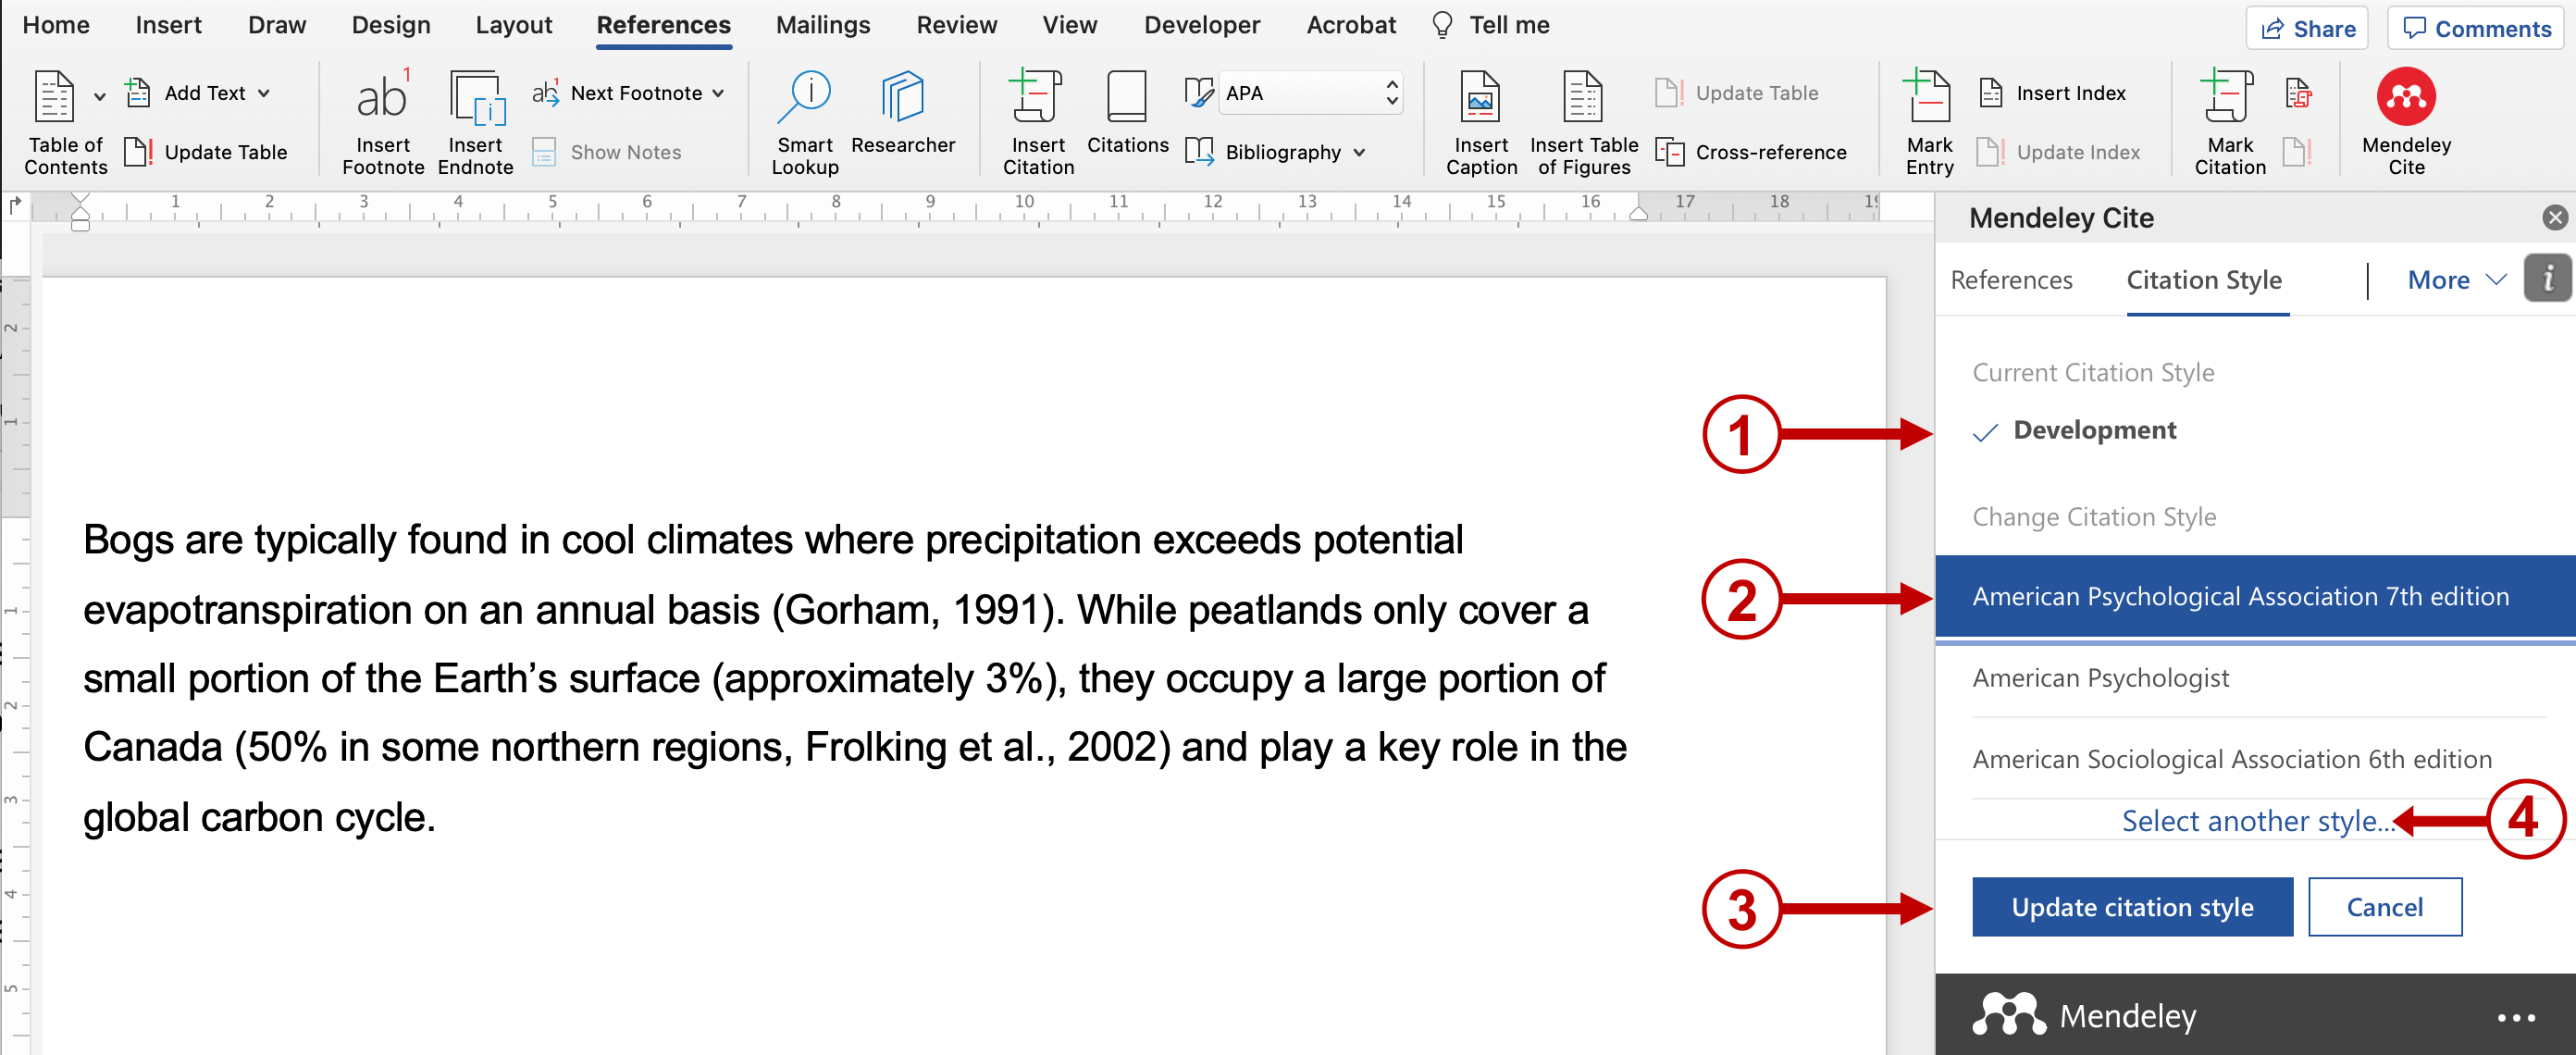Select the References ribbon tab
The height and width of the screenshot is (1055, 2576).
coord(664,25)
